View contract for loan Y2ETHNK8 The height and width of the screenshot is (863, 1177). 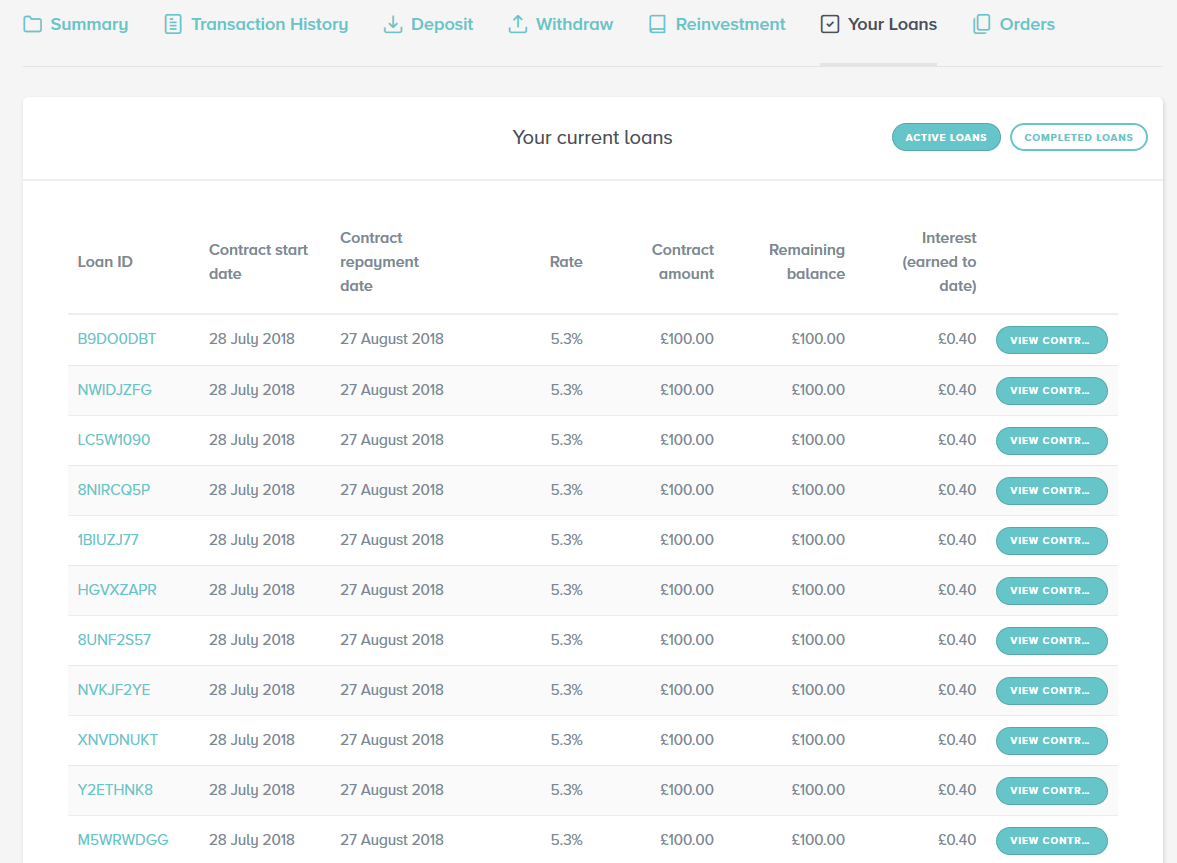[1052, 791]
